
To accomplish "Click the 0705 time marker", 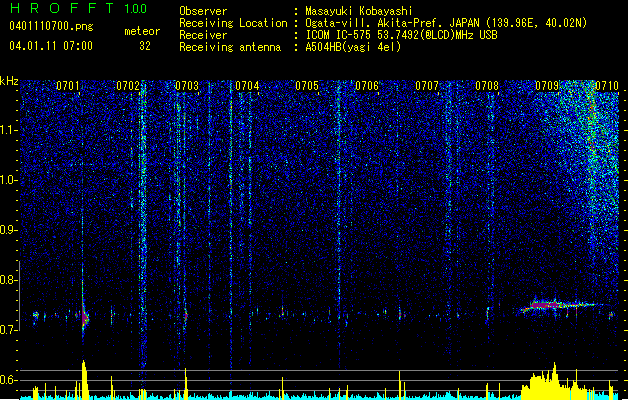I will pyautogui.click(x=307, y=86).
